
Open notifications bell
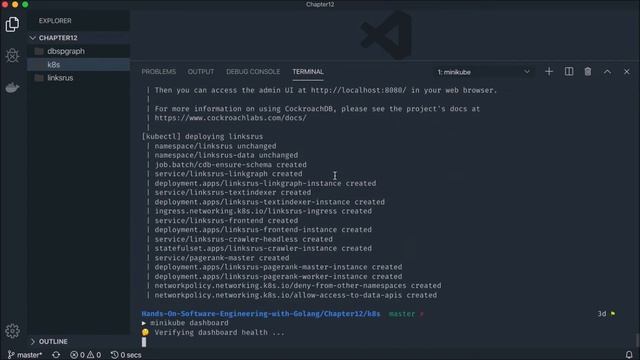(x=629, y=355)
